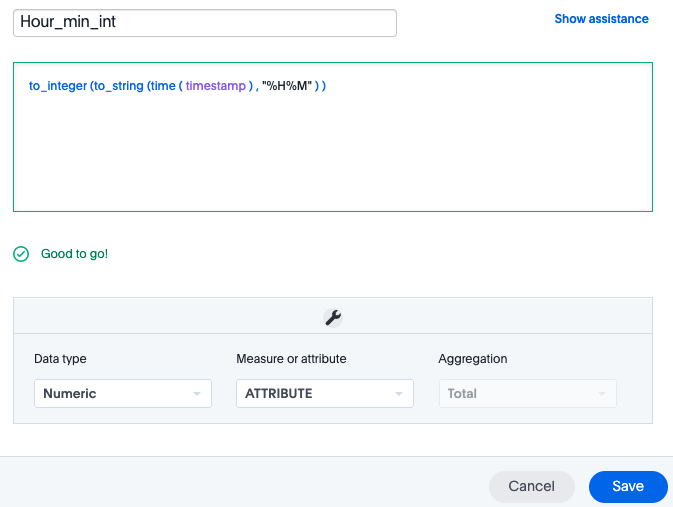Screen dimensions: 673x507
Task: Click the Data type dropdown arrow
Action: coord(197,394)
